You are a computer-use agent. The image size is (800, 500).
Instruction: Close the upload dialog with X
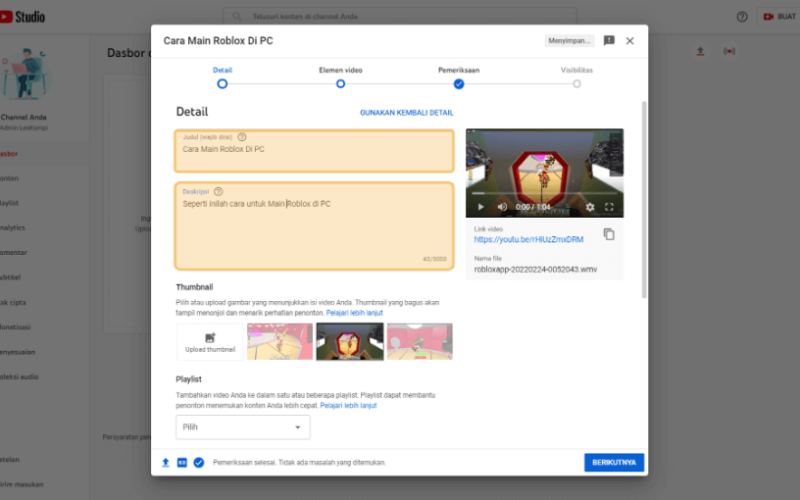[630, 41]
